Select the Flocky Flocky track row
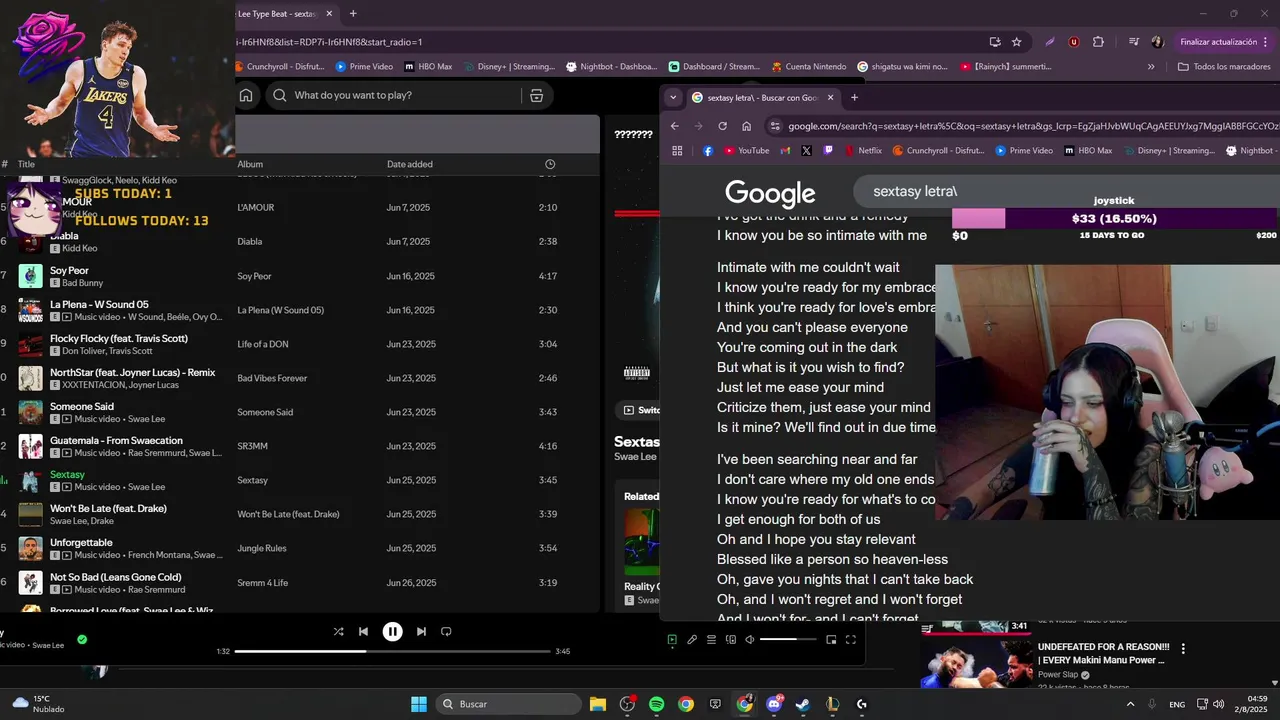The height and width of the screenshot is (720, 1280). [x=300, y=344]
